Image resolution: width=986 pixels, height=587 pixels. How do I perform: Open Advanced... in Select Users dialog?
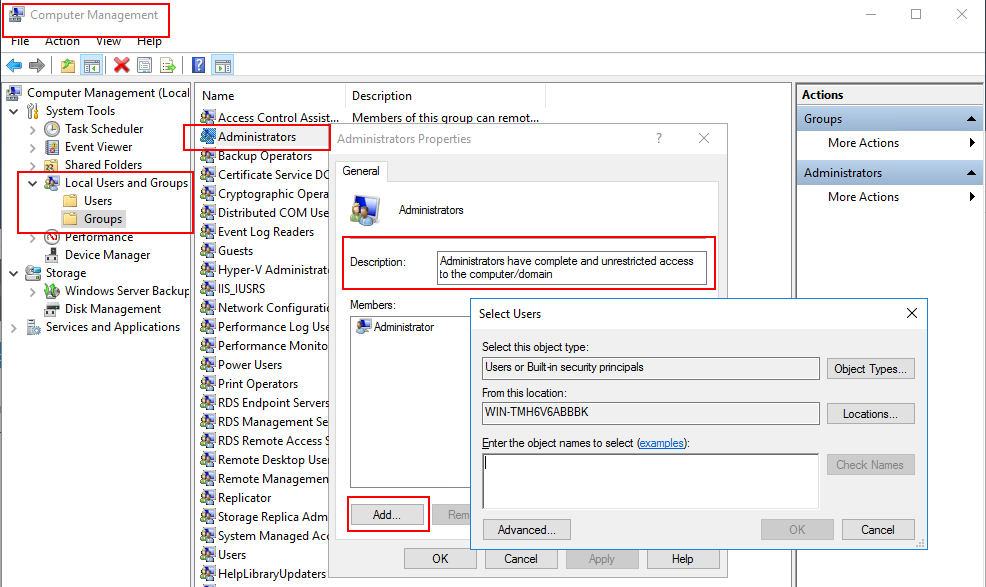527,530
